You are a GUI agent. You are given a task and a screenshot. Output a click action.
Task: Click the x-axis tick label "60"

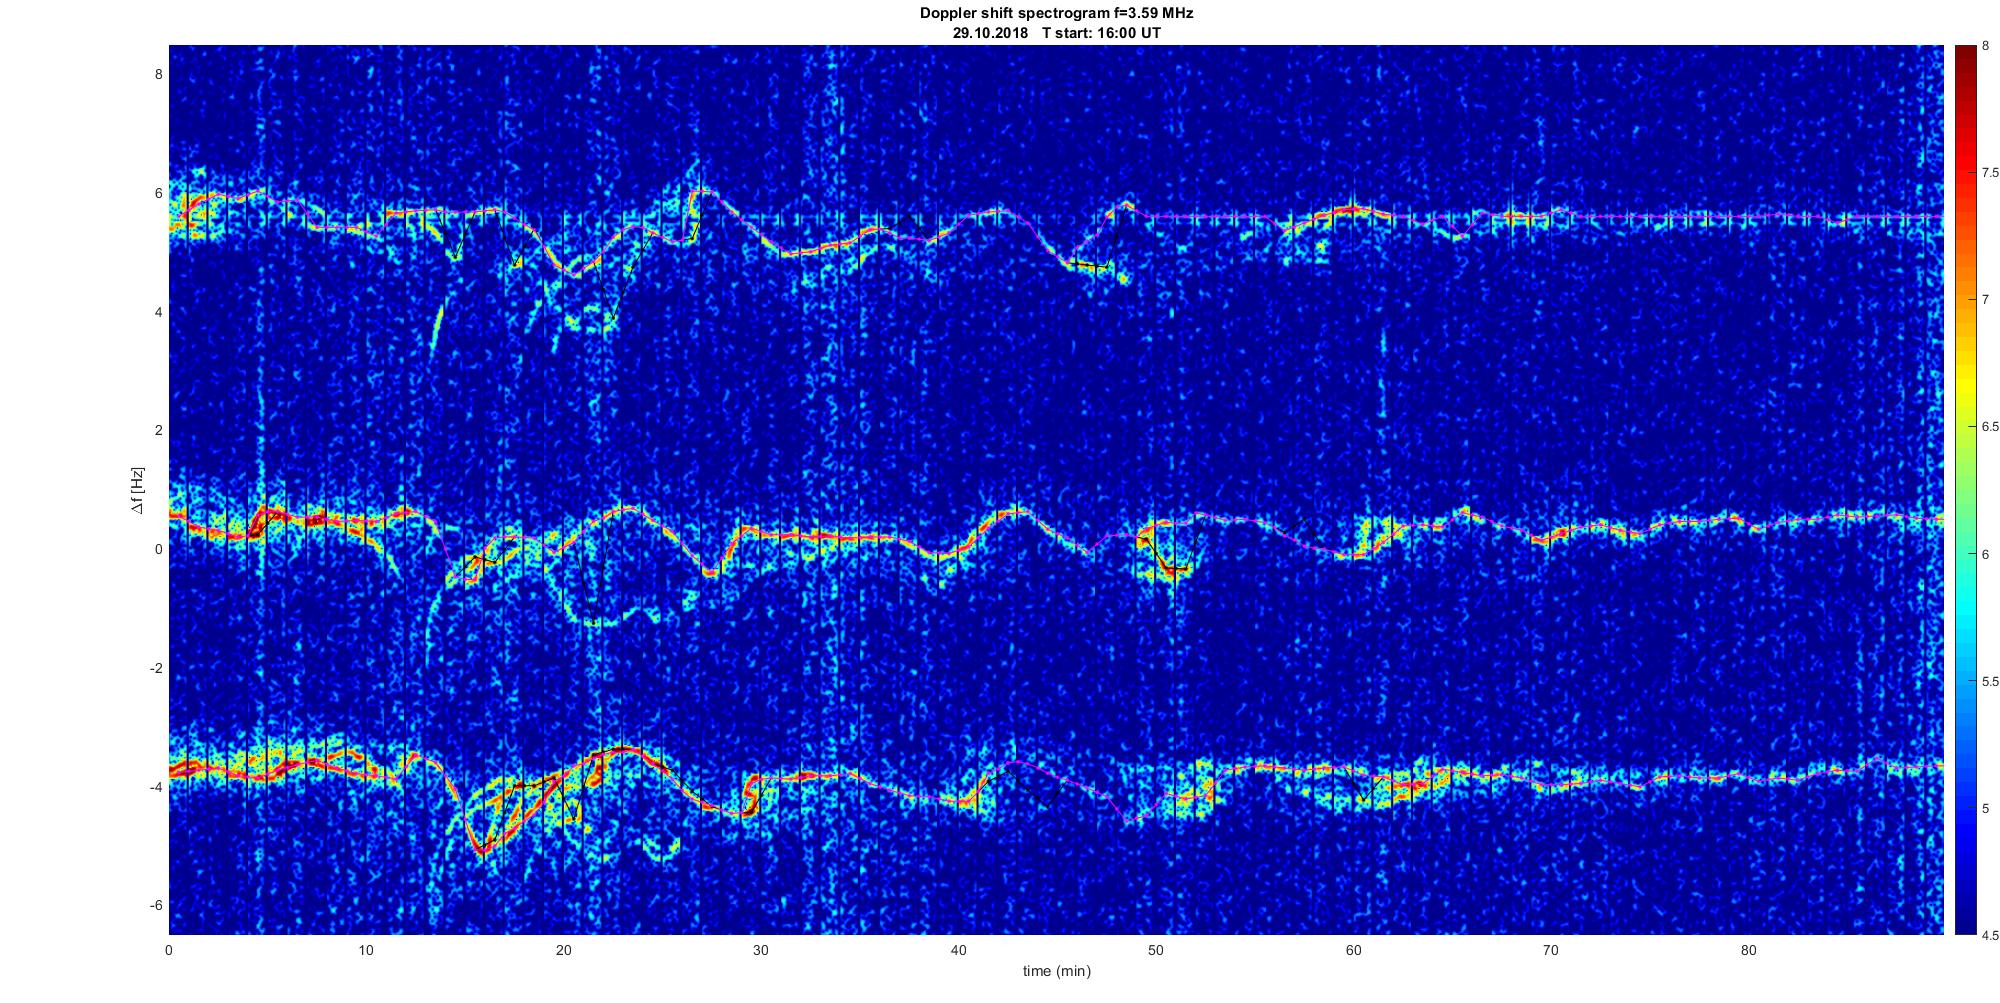1353,951
